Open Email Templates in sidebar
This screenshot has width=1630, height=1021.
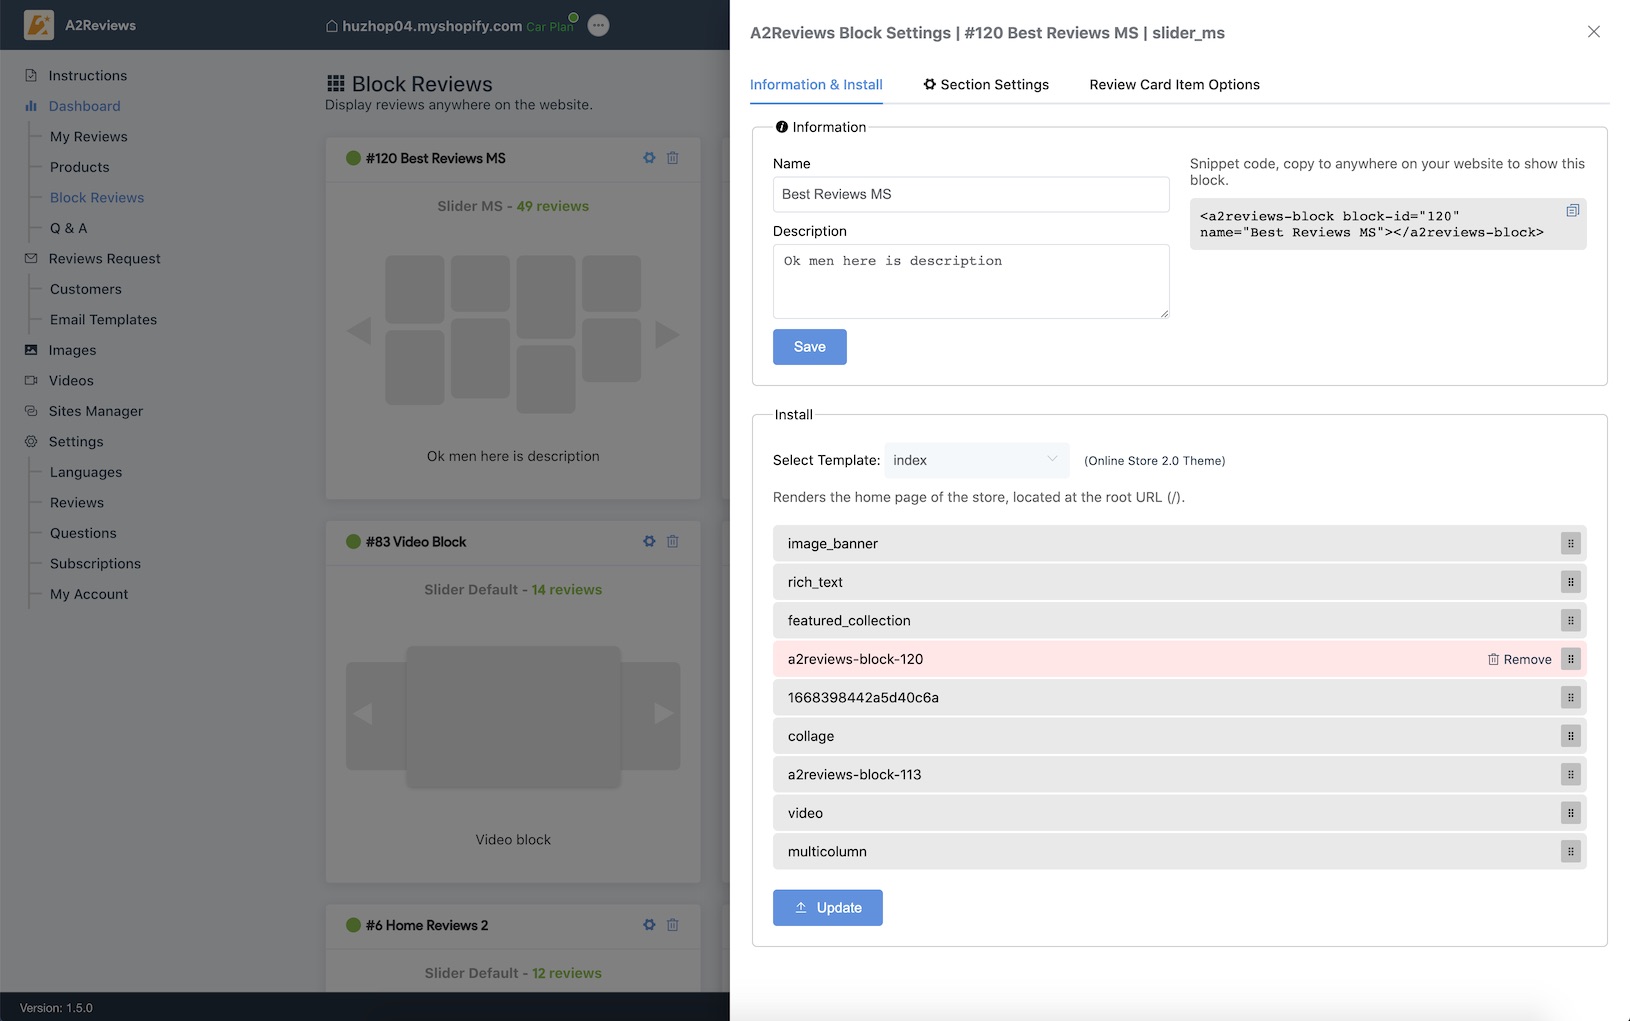coord(103,320)
